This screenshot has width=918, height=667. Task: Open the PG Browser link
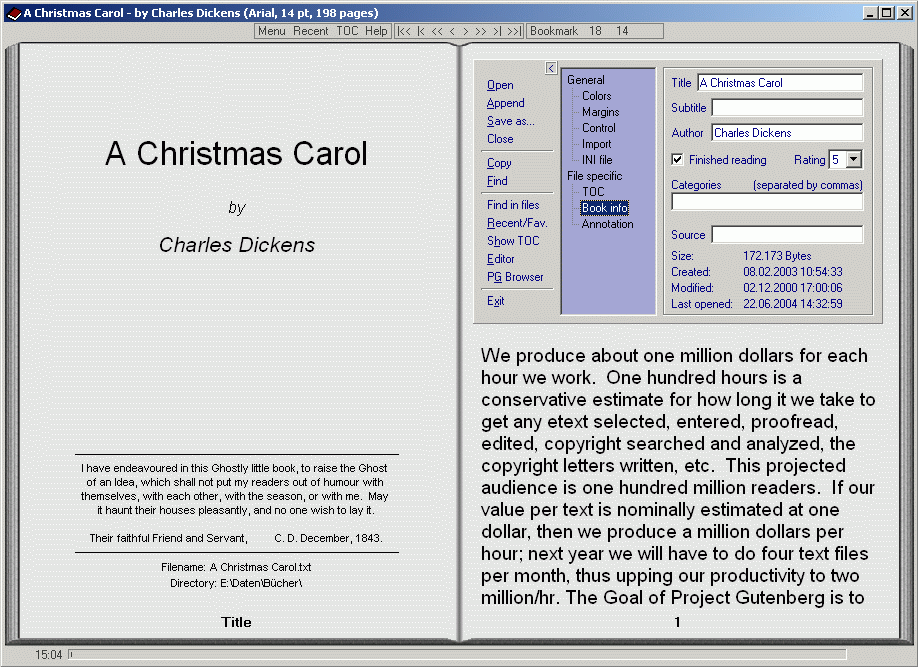pos(515,277)
